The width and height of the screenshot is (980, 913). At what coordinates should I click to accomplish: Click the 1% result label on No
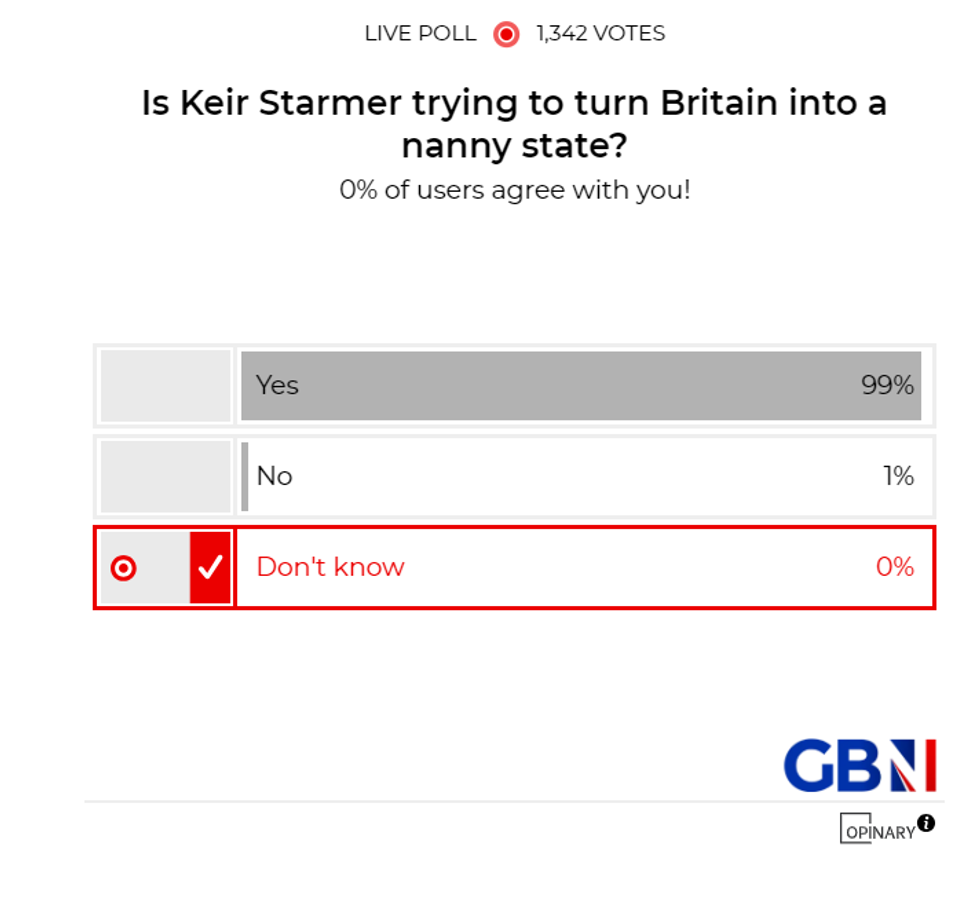(x=899, y=476)
